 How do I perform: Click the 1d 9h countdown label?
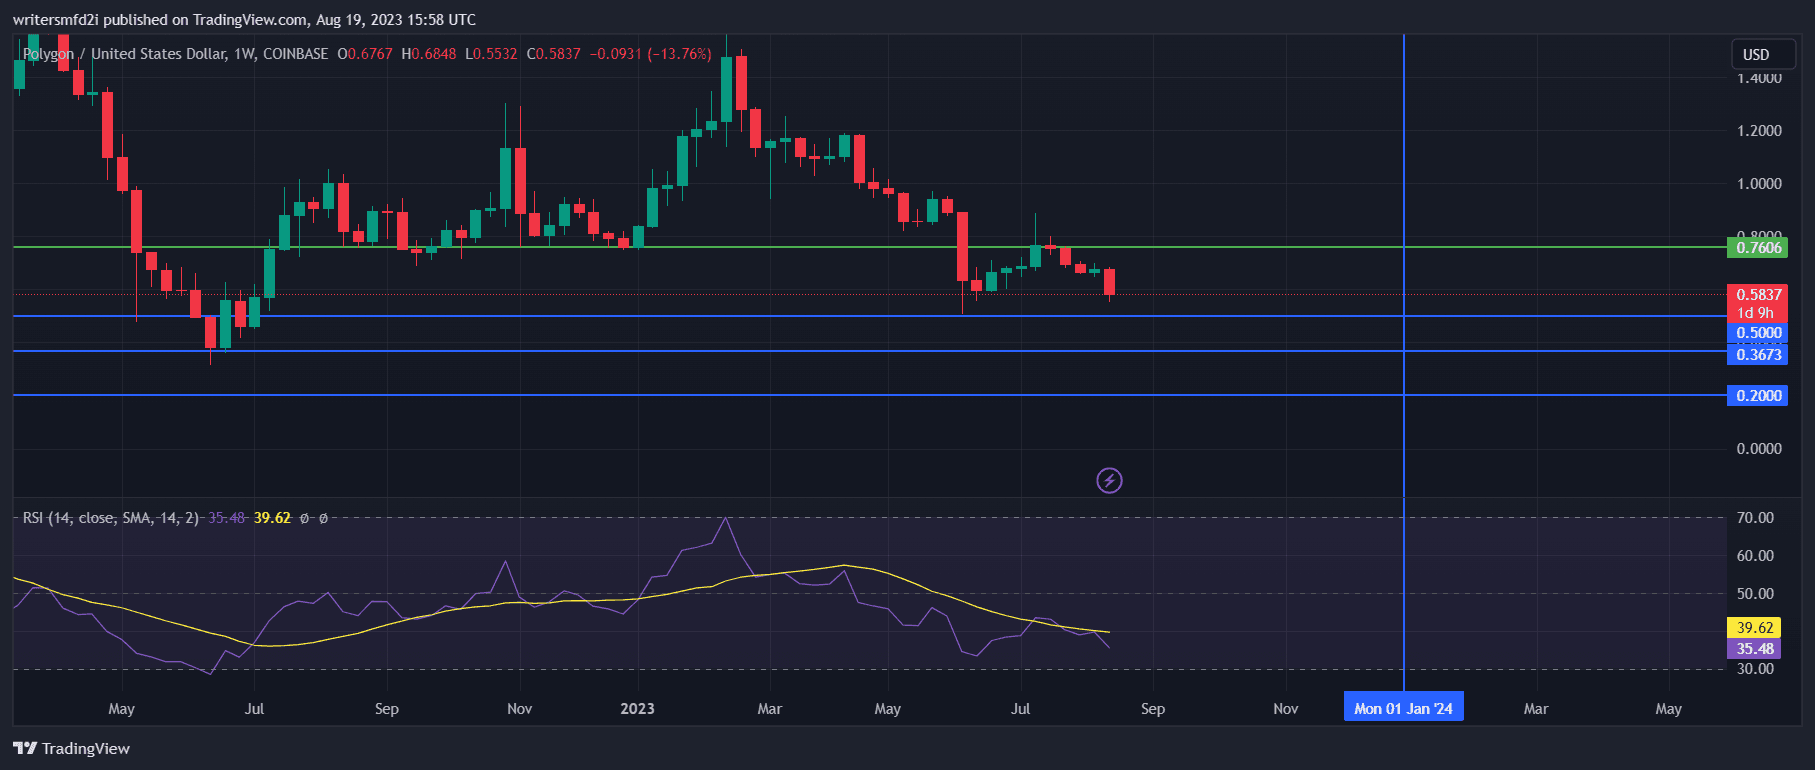pos(1756,313)
